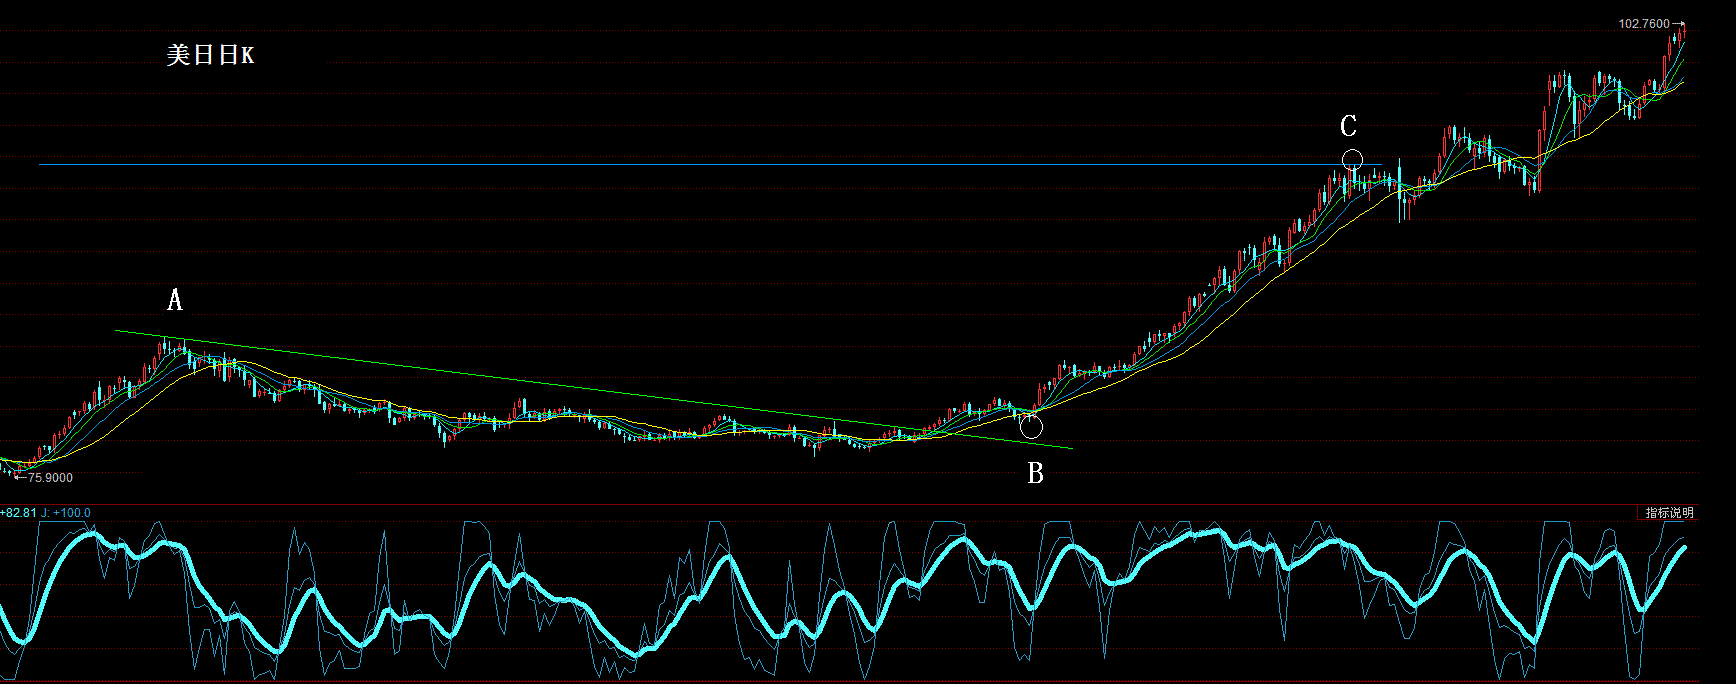Click the circle marker at point C

pyautogui.click(x=1352, y=160)
